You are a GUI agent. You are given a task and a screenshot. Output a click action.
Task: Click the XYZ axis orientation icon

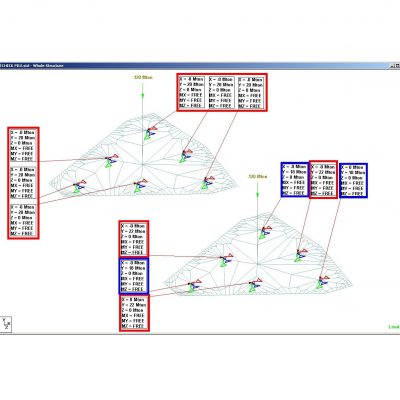pos(7,324)
